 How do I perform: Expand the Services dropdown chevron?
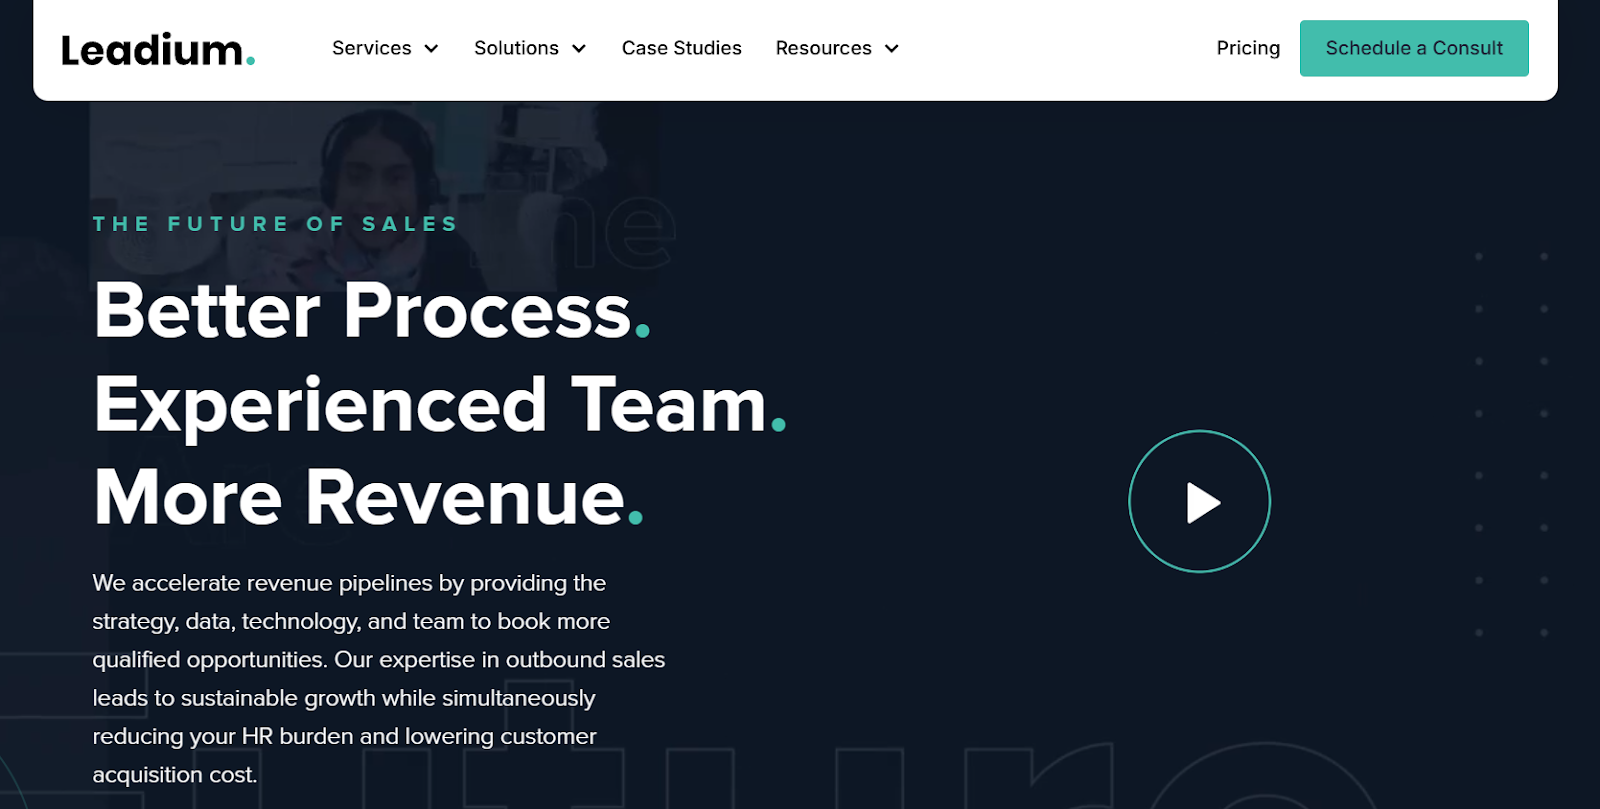click(432, 49)
